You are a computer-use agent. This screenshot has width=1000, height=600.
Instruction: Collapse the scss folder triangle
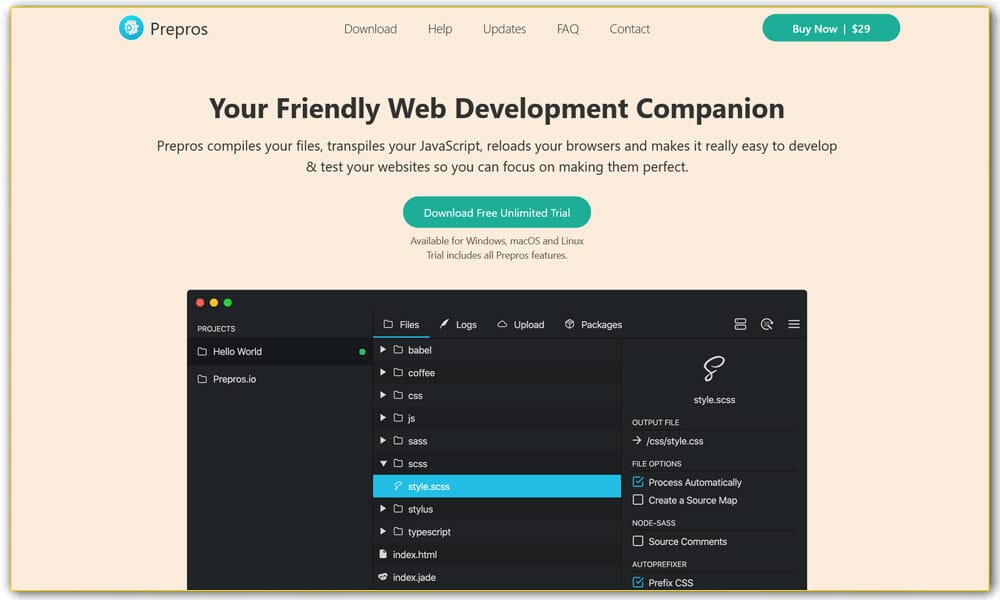tap(383, 463)
